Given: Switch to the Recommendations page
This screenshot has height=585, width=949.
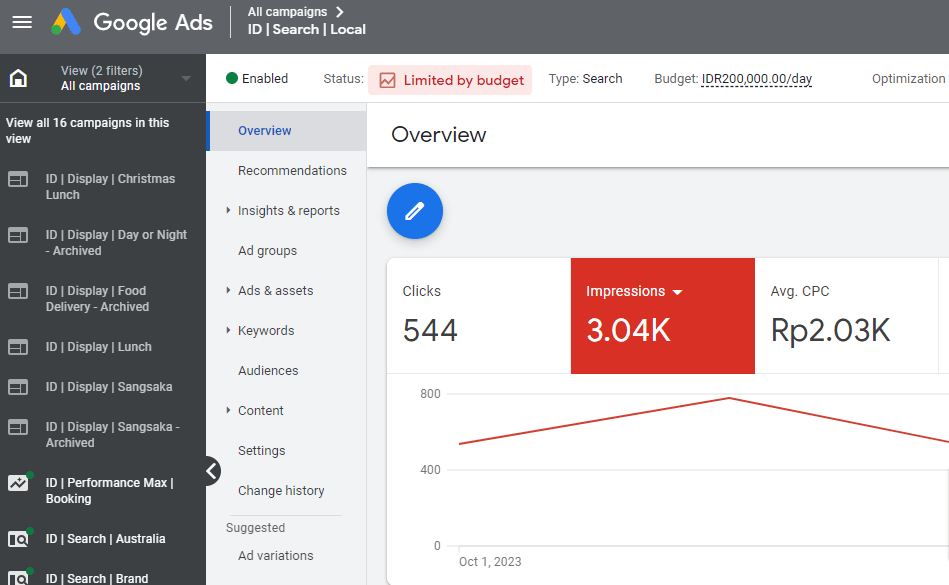Looking at the screenshot, I should (x=291, y=171).
